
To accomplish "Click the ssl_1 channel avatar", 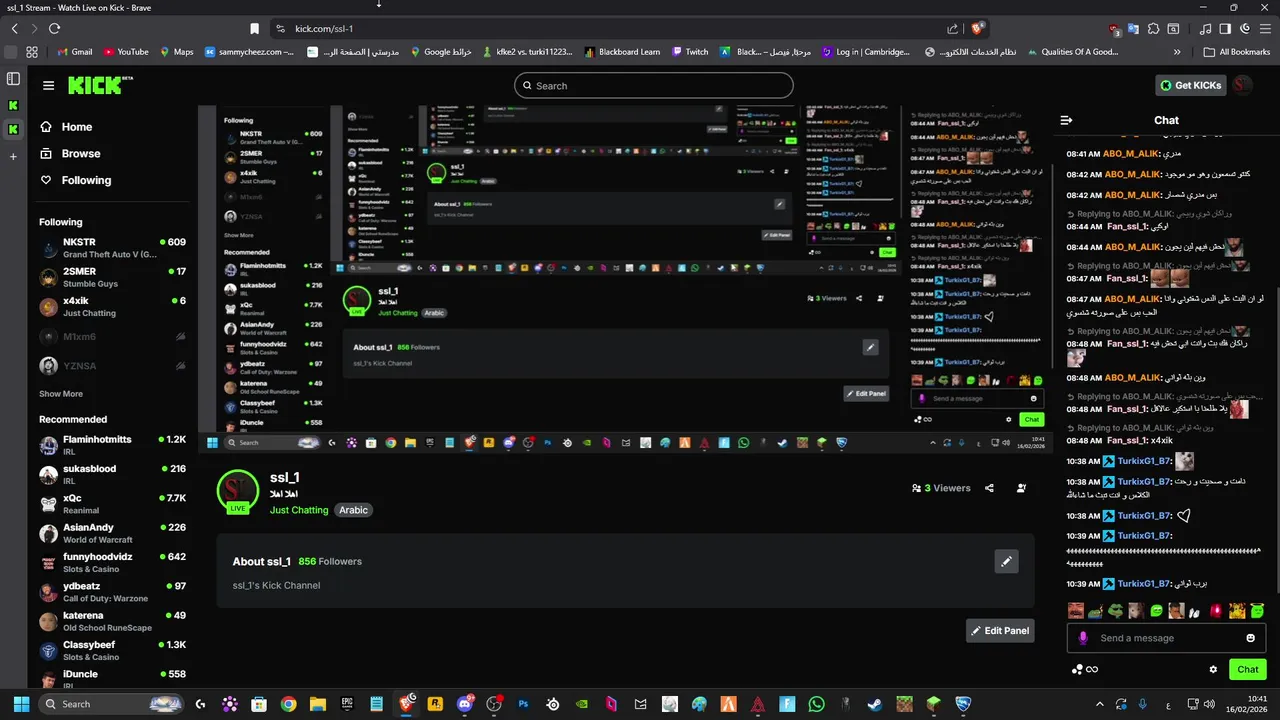I will [x=237, y=491].
